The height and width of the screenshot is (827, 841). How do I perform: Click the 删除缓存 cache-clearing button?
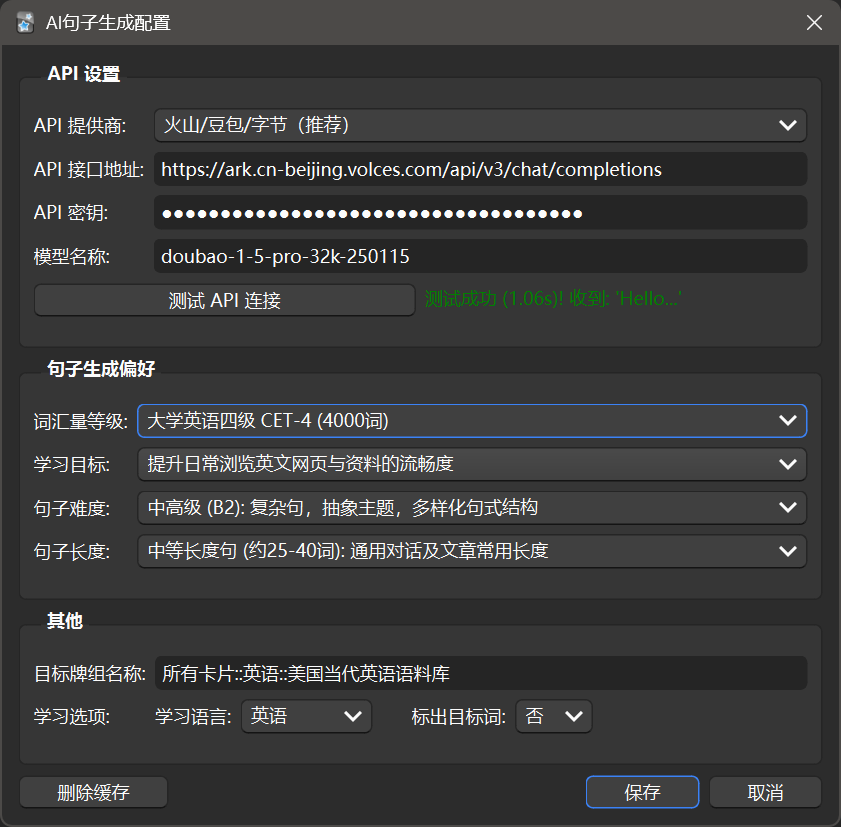93,792
